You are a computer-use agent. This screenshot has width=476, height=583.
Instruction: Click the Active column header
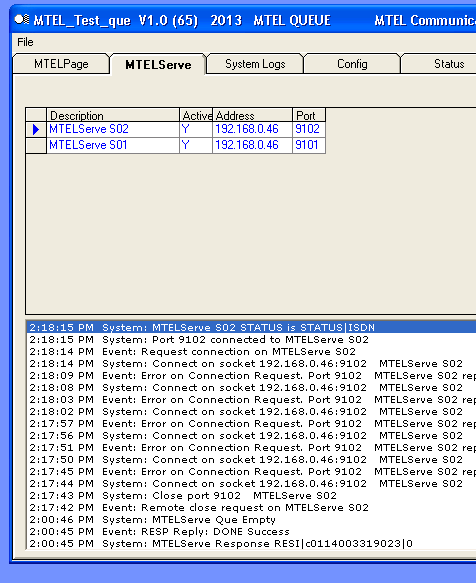click(x=196, y=115)
